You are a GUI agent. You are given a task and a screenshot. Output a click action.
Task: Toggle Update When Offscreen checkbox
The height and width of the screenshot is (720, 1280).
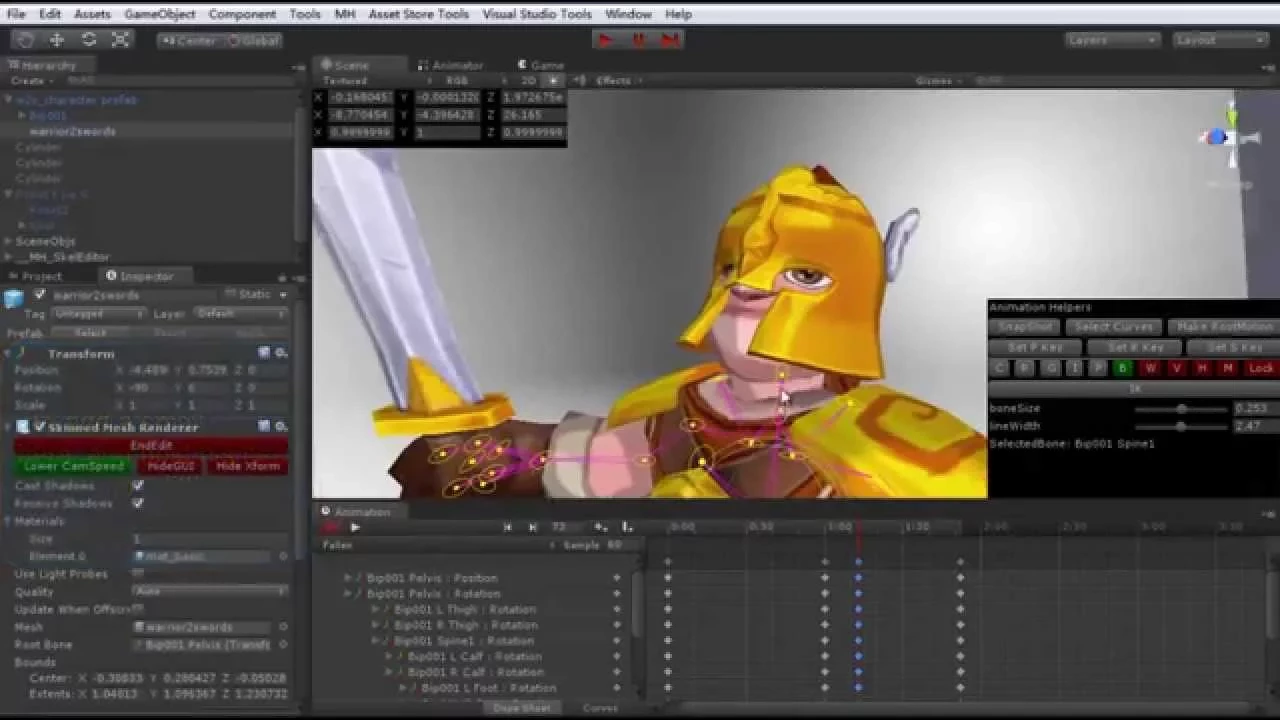tap(138, 609)
